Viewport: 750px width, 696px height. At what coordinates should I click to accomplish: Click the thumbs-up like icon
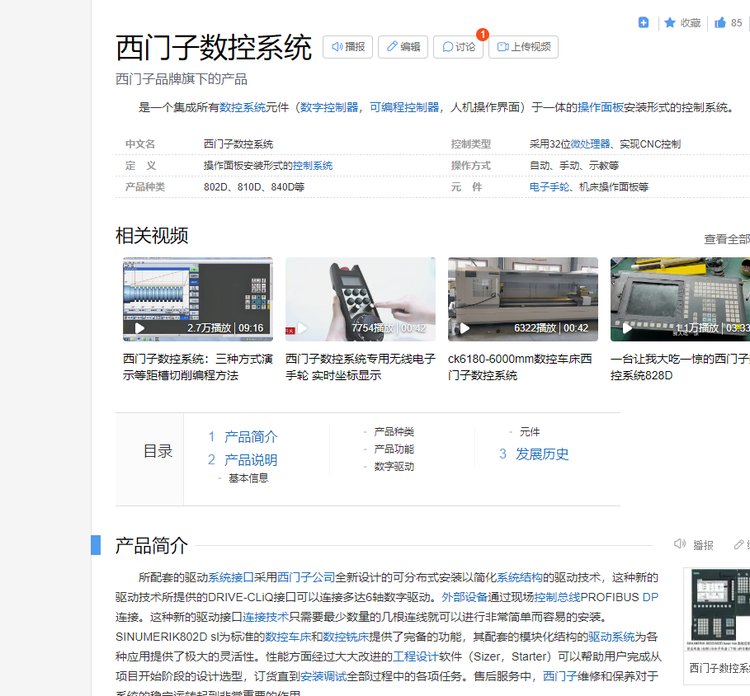pyautogui.click(x=720, y=22)
